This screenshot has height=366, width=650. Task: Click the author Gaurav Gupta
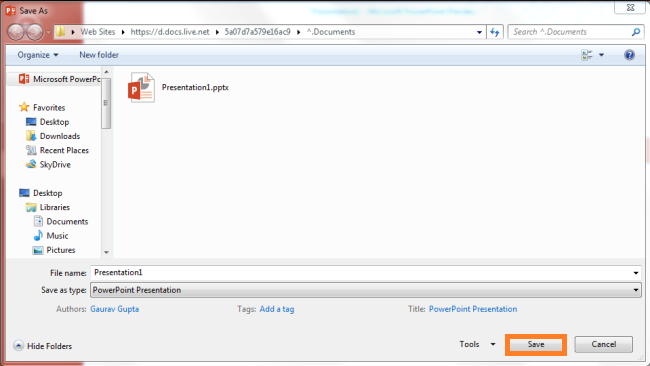click(x=114, y=309)
